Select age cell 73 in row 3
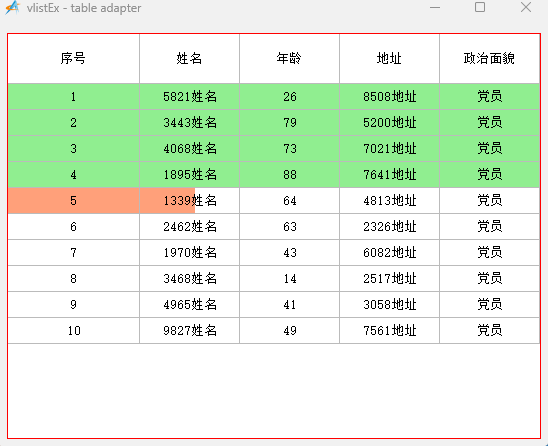This screenshot has width=548, height=446. pyautogui.click(x=289, y=149)
